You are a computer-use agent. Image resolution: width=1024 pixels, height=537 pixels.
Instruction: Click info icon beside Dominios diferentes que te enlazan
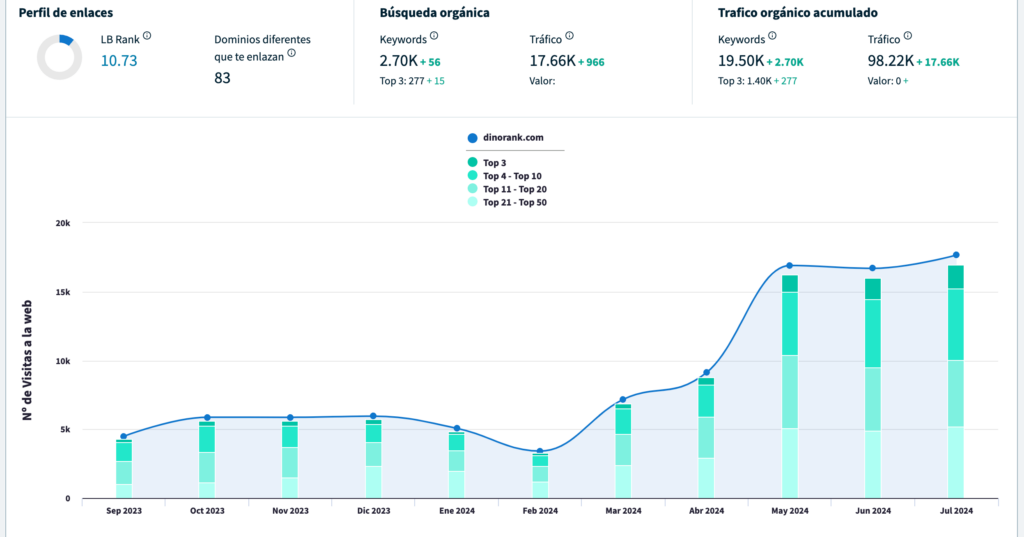[291, 54]
